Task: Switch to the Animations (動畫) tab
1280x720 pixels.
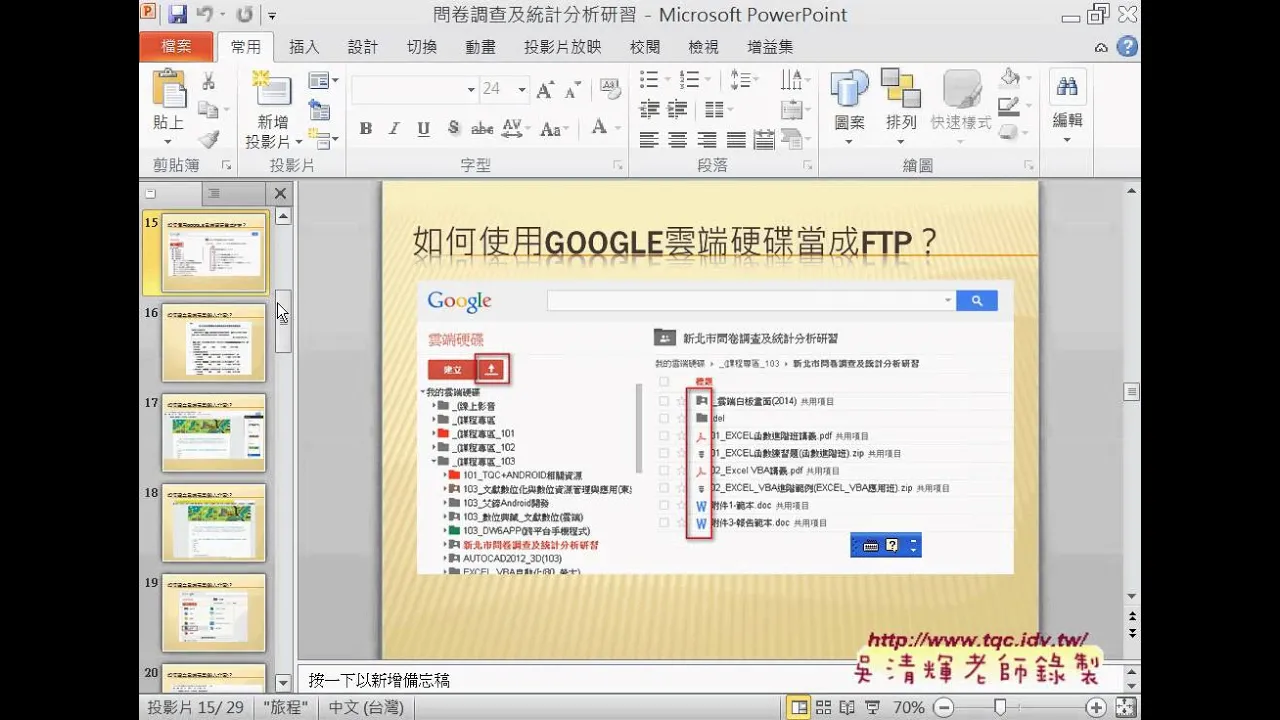Action: click(480, 47)
